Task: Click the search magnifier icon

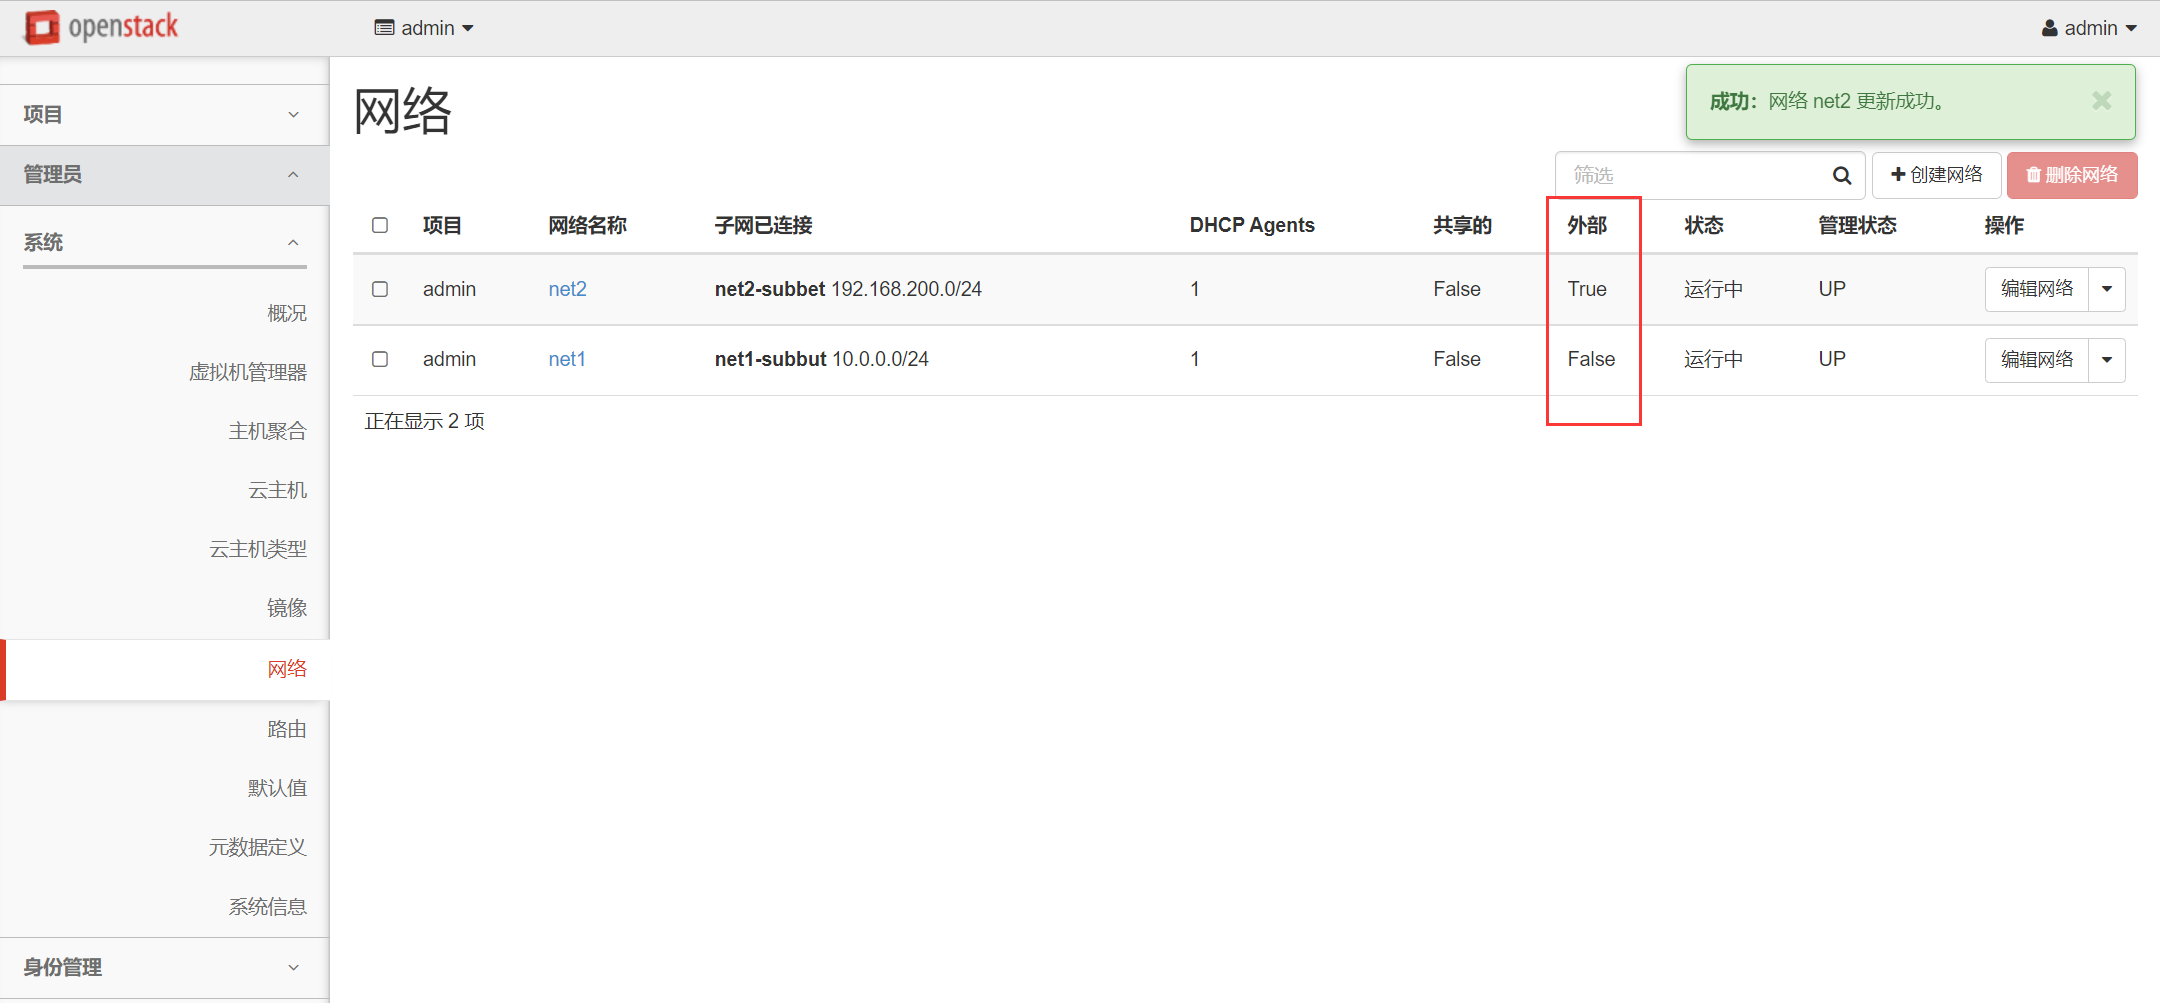Action: click(1841, 176)
